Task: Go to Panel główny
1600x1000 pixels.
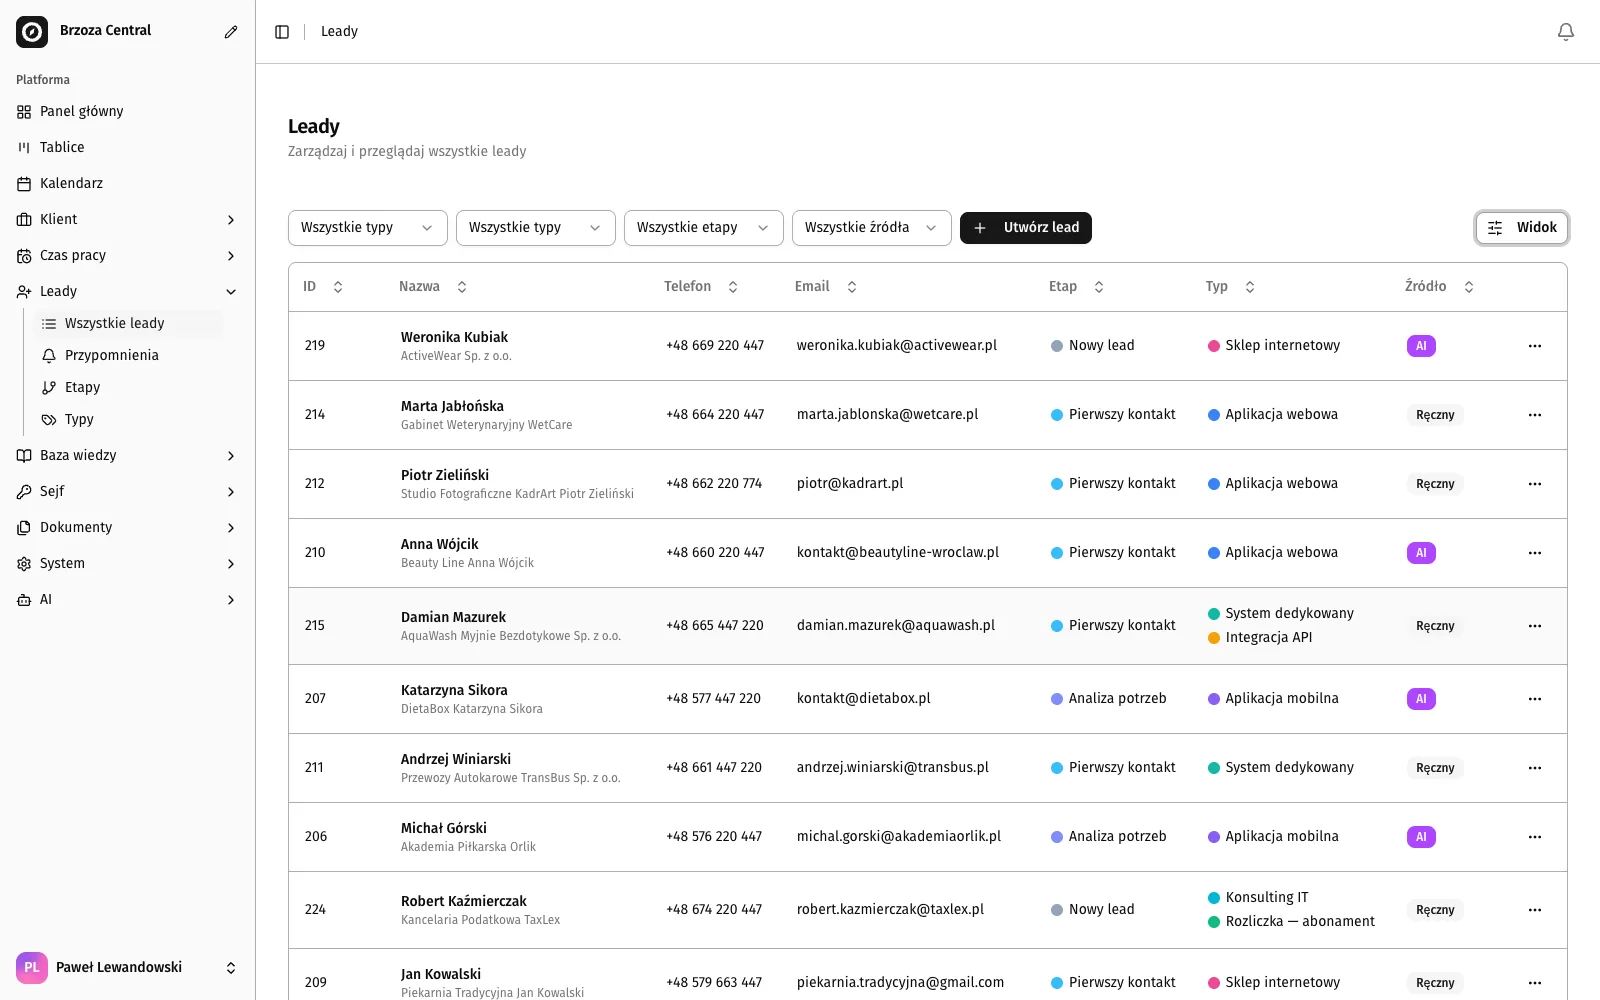Action: coord(127,112)
